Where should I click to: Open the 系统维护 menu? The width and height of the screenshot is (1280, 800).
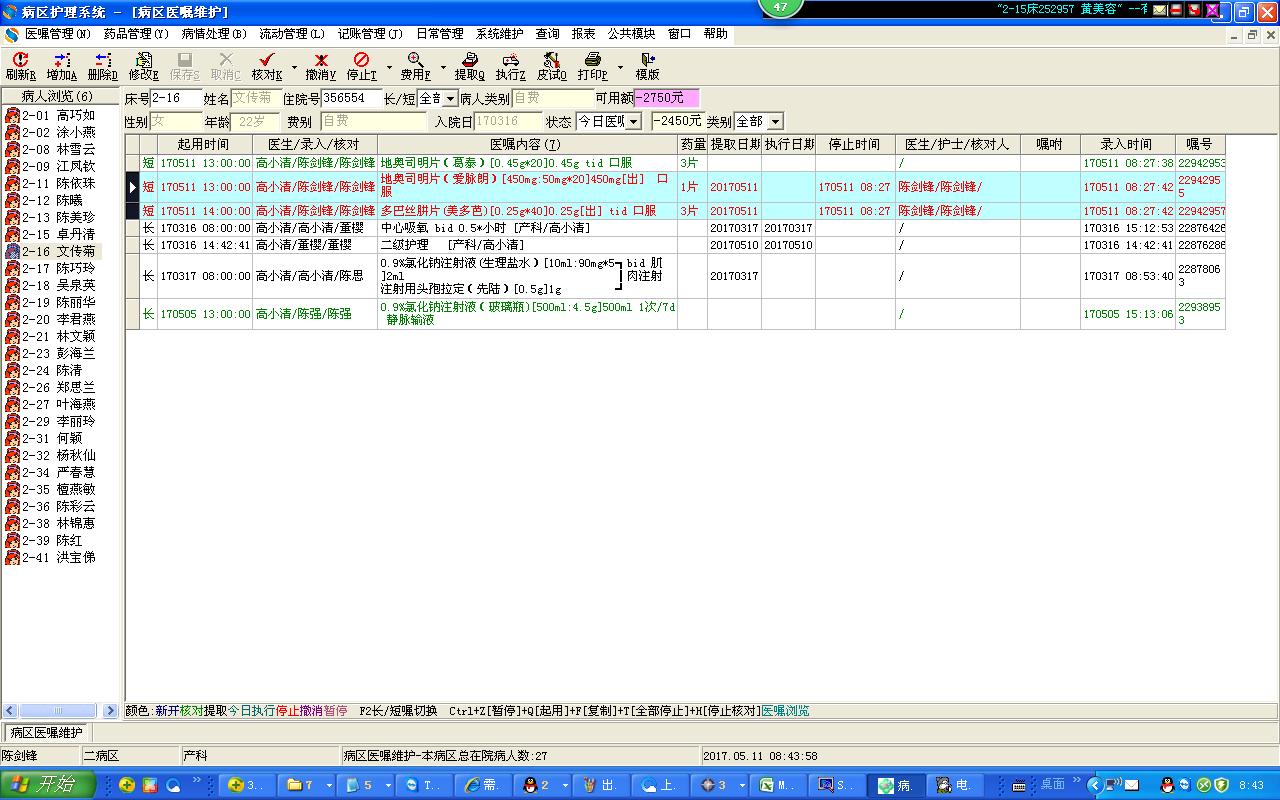499,34
